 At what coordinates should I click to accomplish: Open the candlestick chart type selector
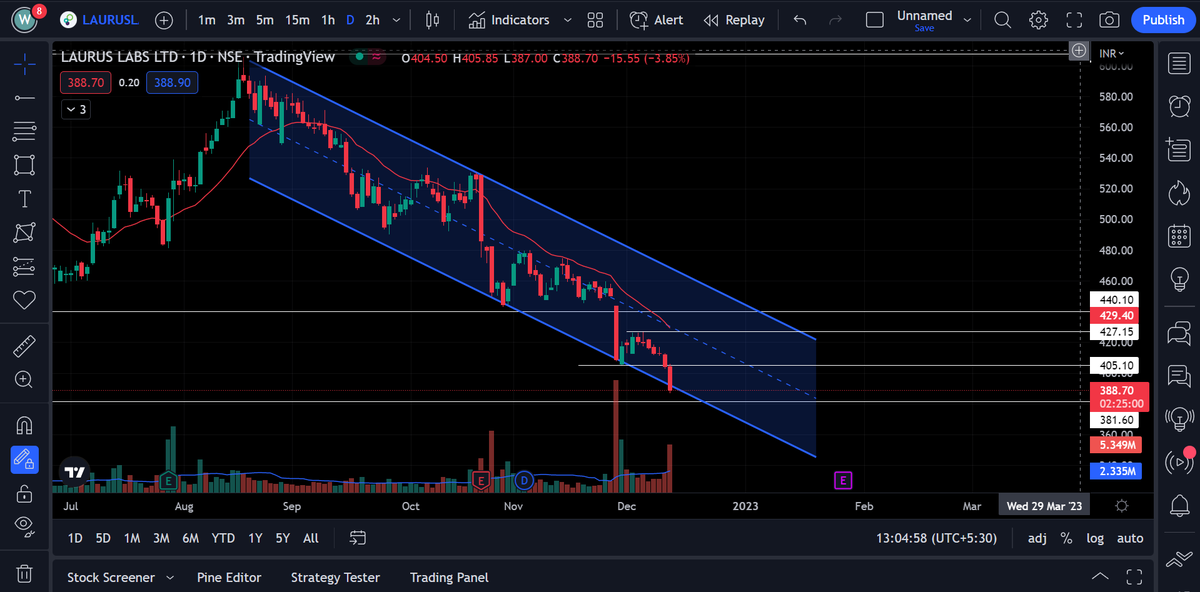click(433, 20)
